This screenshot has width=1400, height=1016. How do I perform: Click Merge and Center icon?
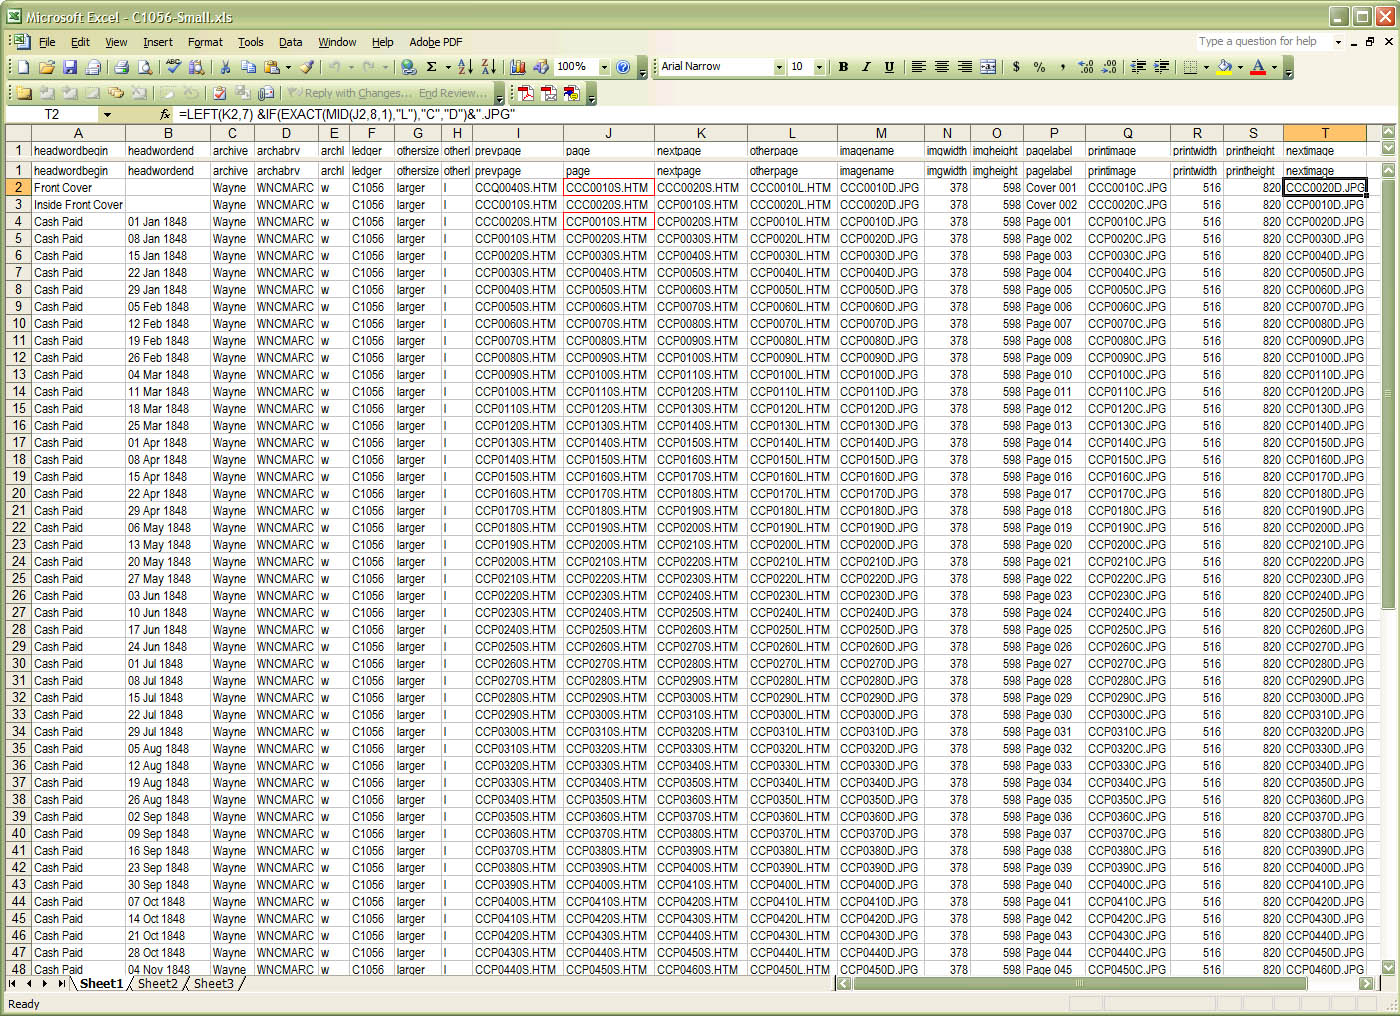(x=988, y=67)
